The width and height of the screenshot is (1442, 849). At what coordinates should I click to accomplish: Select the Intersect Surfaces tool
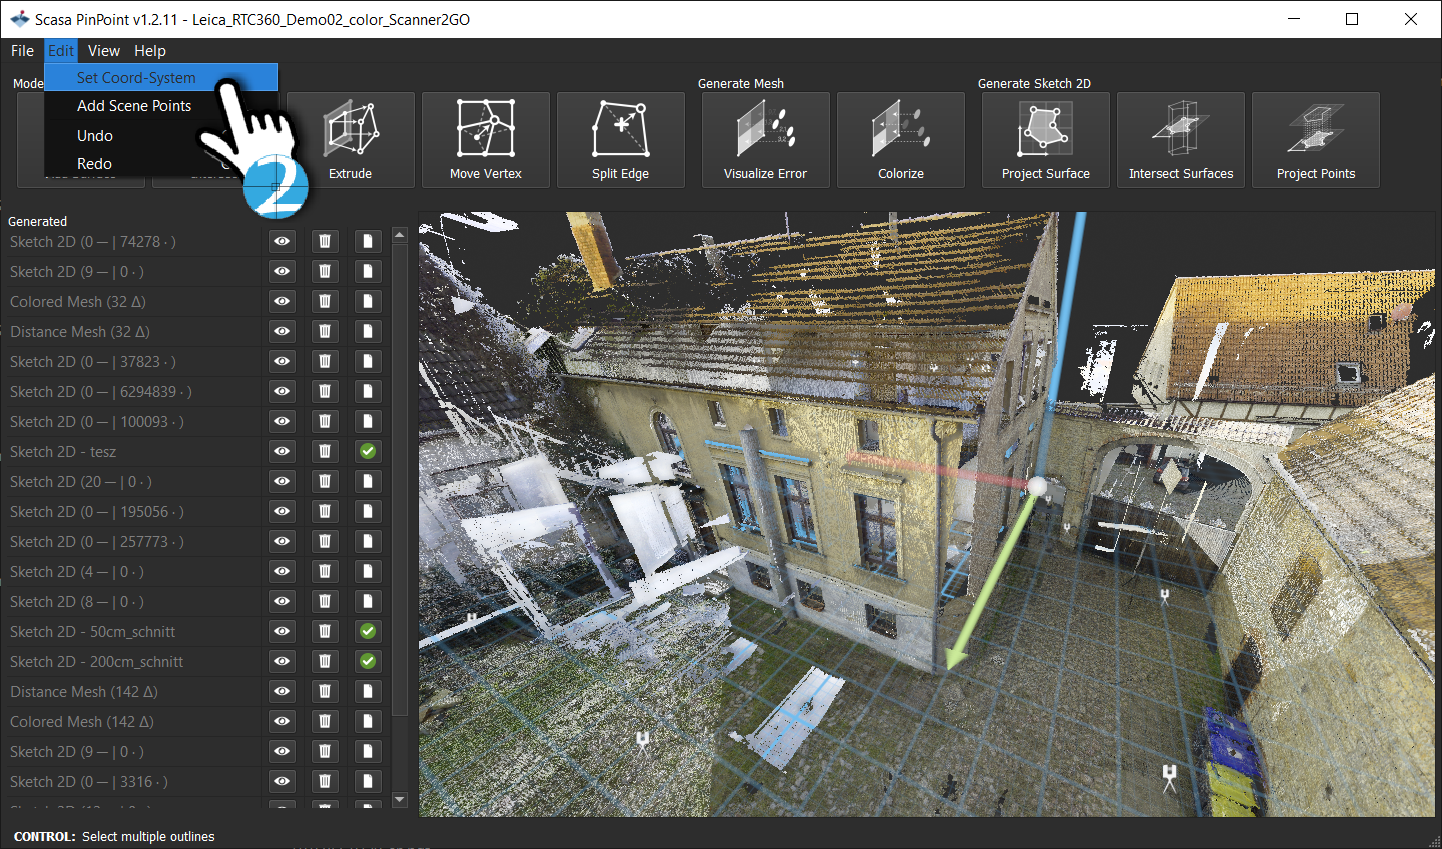[x=1181, y=140]
